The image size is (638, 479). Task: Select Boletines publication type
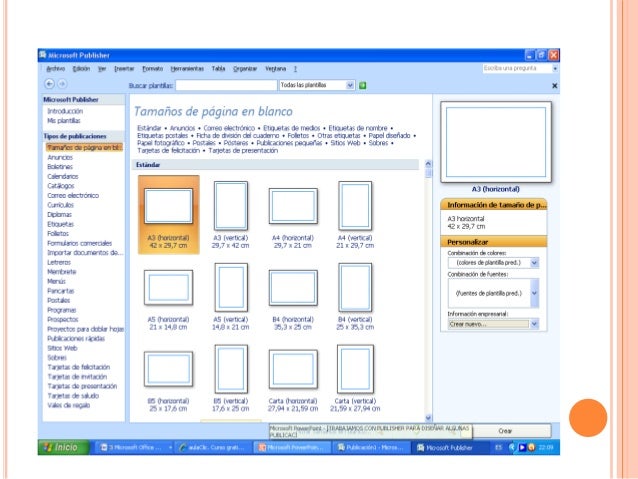(x=60, y=167)
